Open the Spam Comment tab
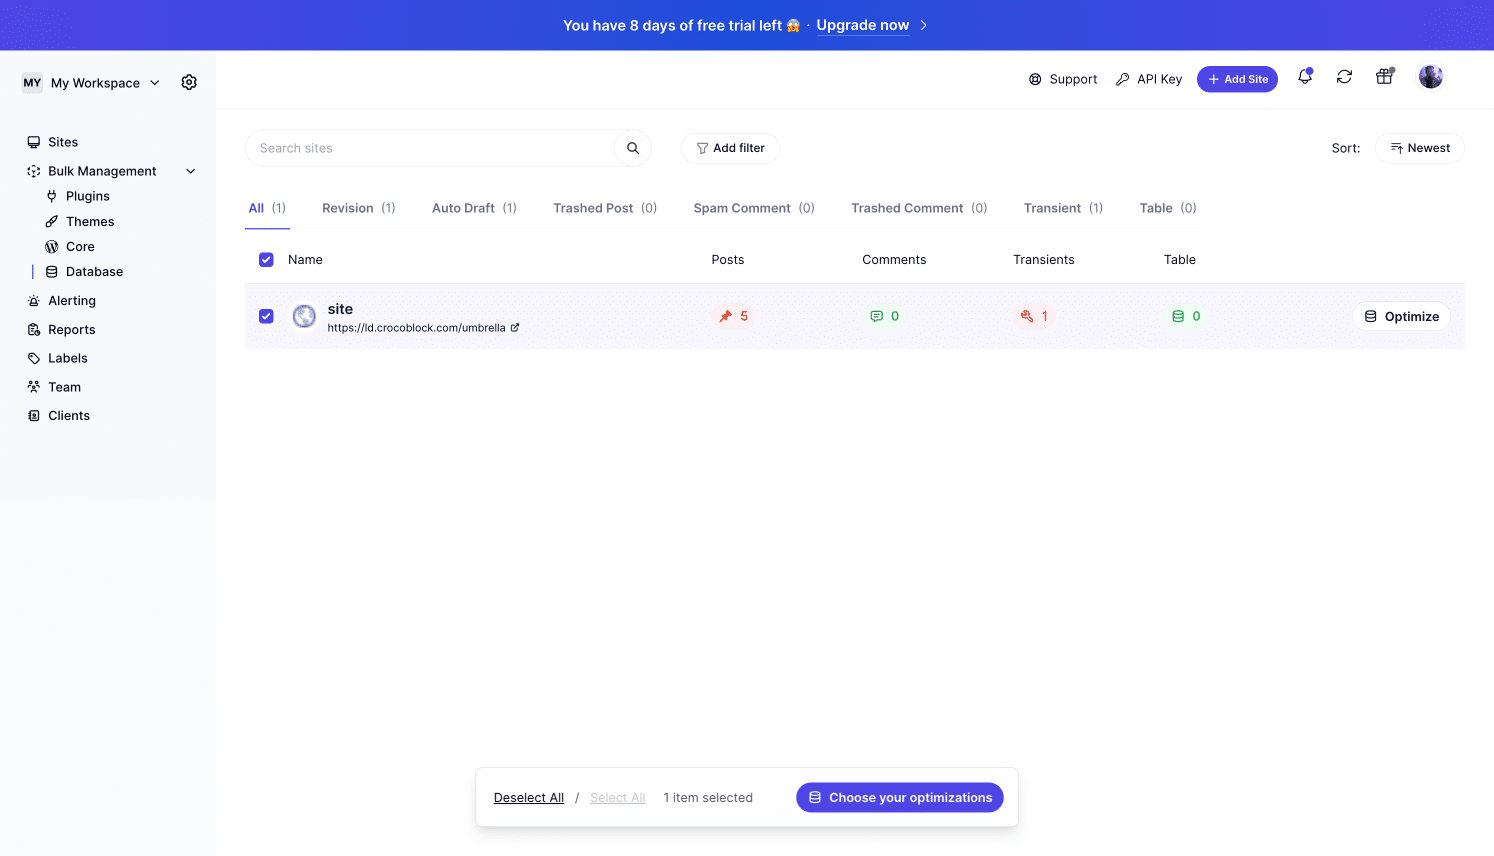 742,207
